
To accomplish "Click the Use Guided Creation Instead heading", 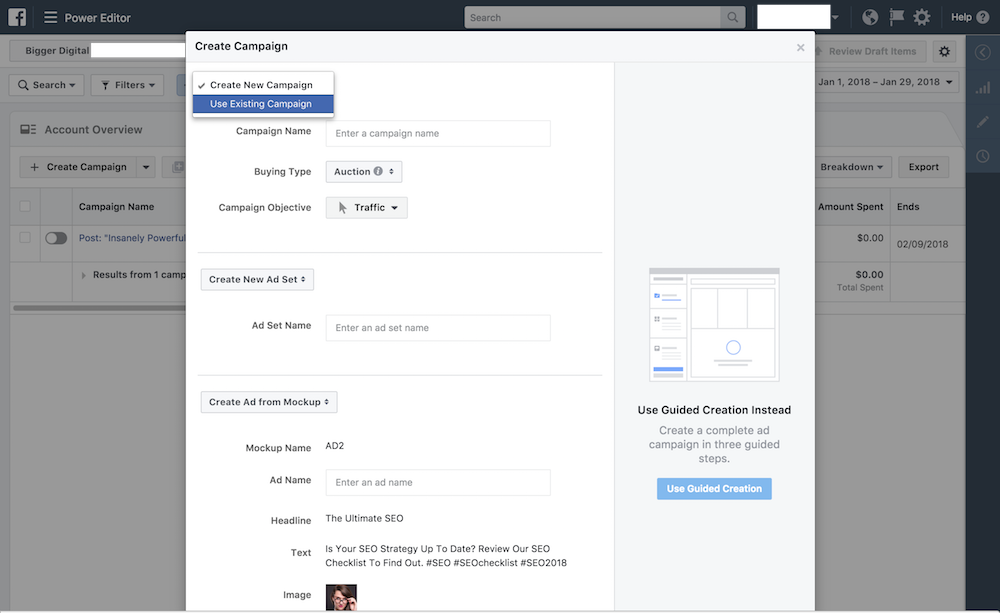I will 714,410.
